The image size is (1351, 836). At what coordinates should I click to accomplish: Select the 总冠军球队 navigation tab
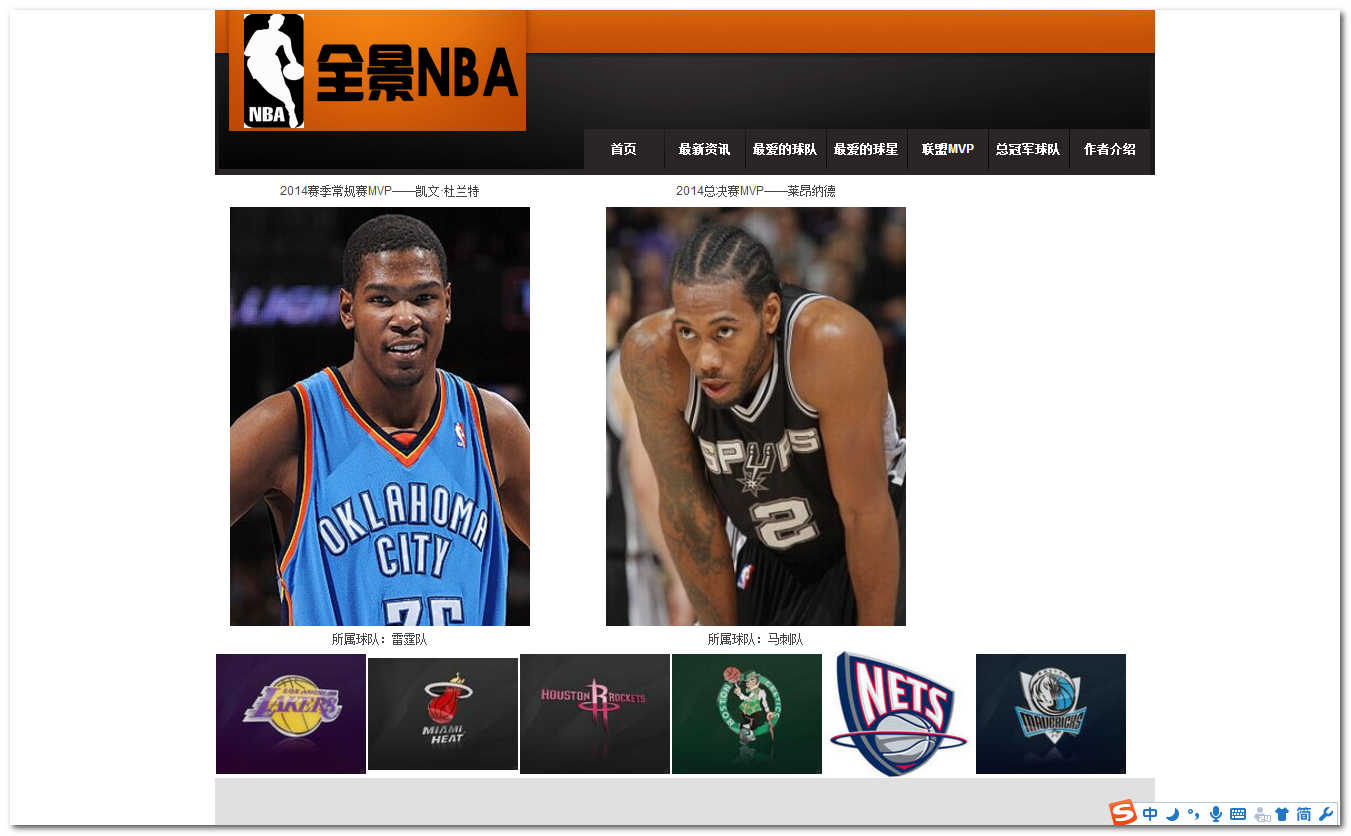pos(1028,149)
